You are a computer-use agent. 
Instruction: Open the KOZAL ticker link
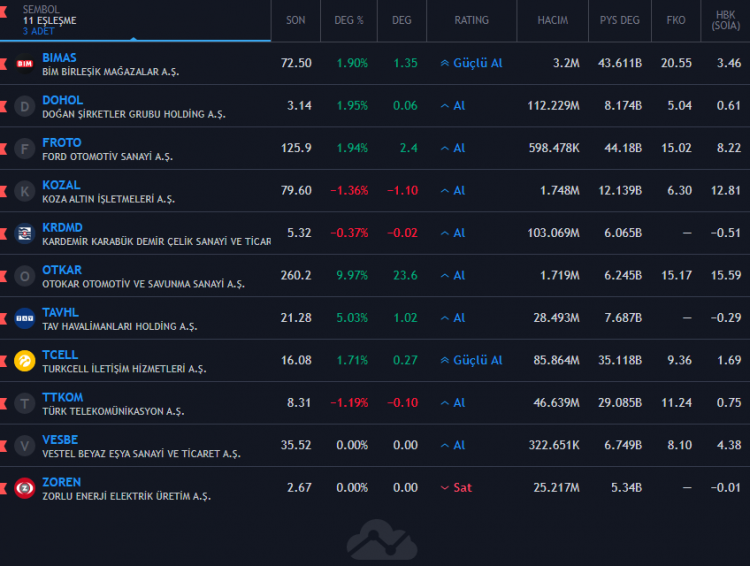tap(61, 185)
